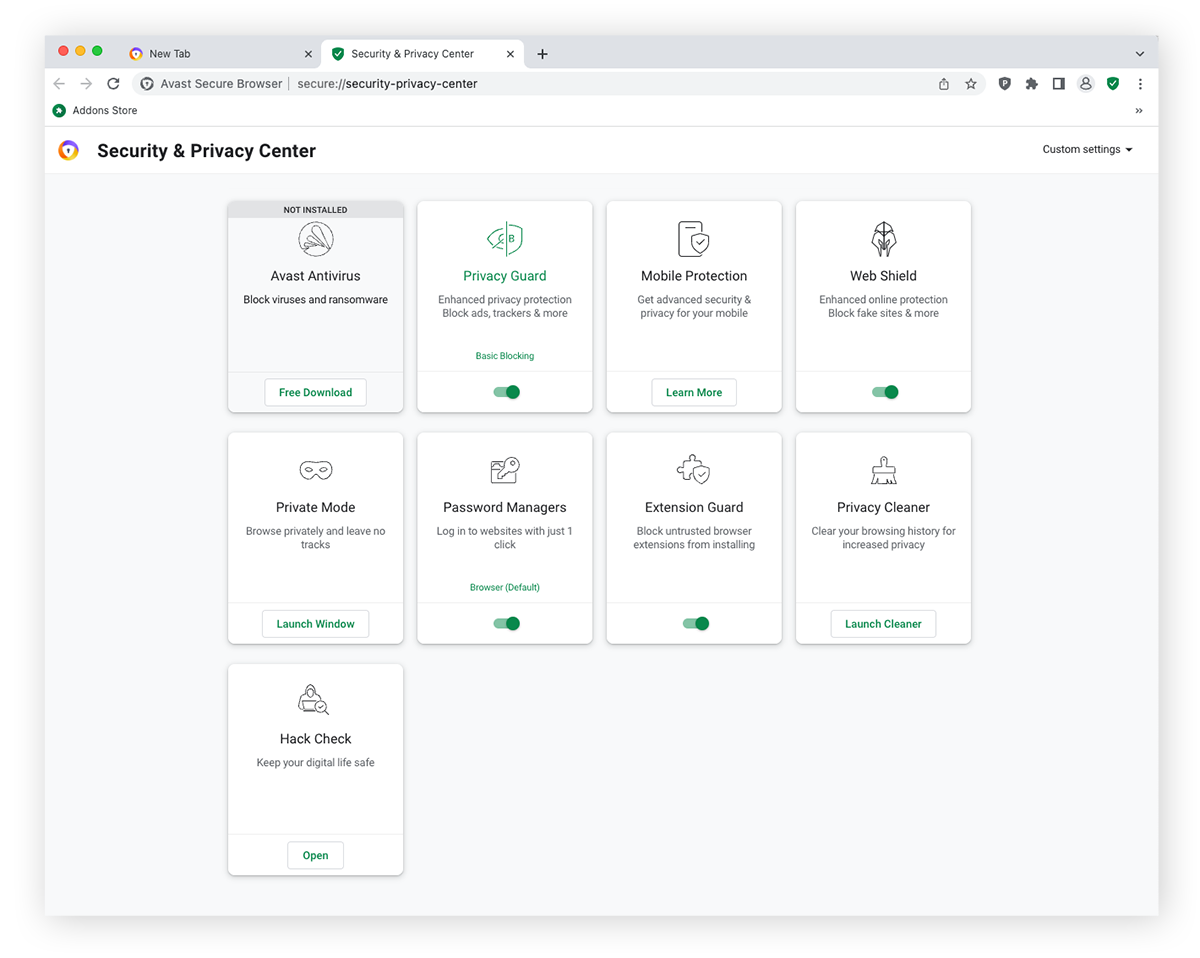Toggle the Extension Guard switch

pos(696,623)
